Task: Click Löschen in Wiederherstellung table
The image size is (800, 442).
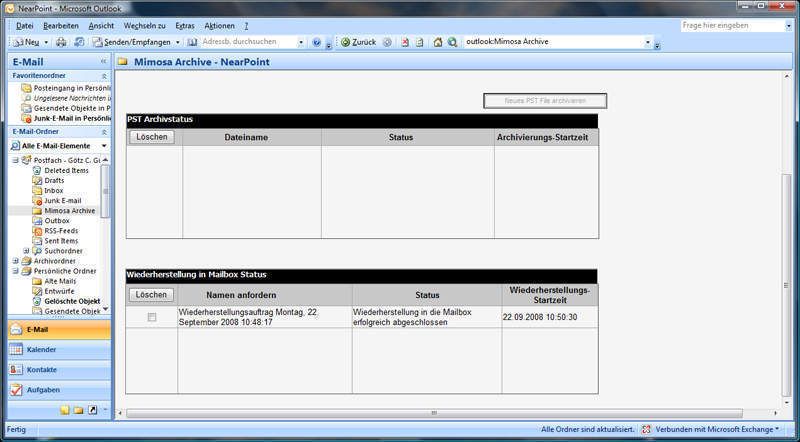Action: tap(151, 294)
